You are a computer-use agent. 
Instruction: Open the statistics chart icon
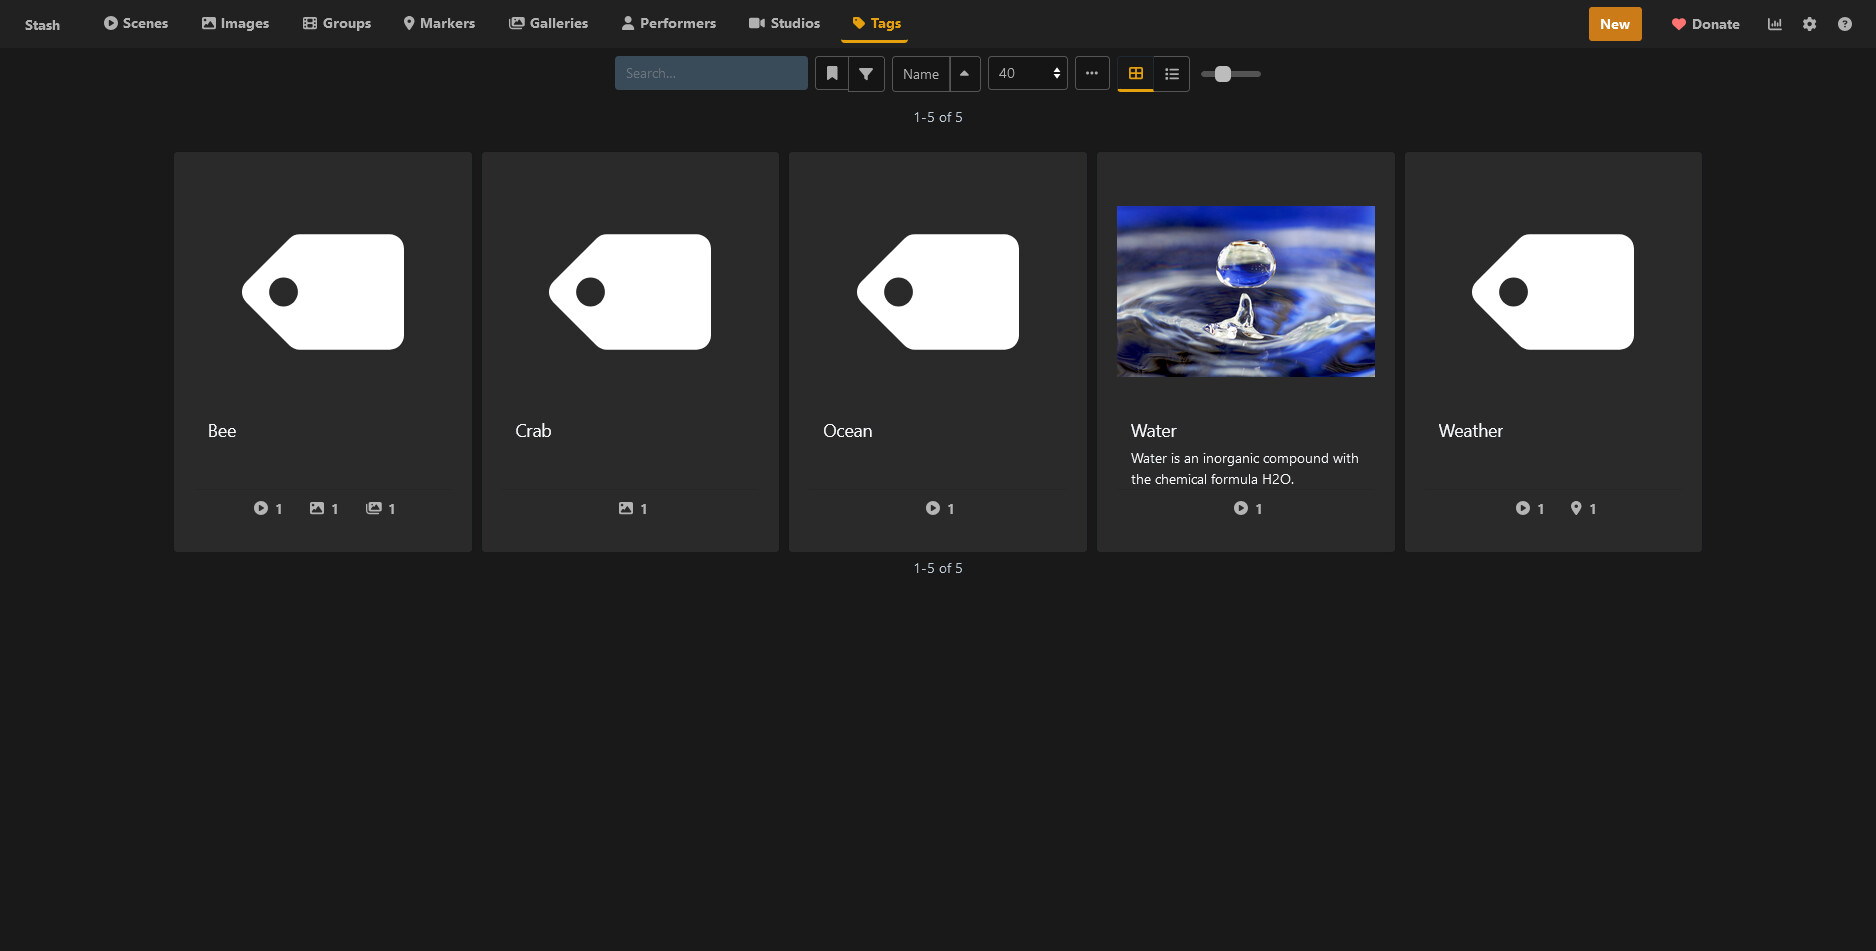click(1775, 24)
